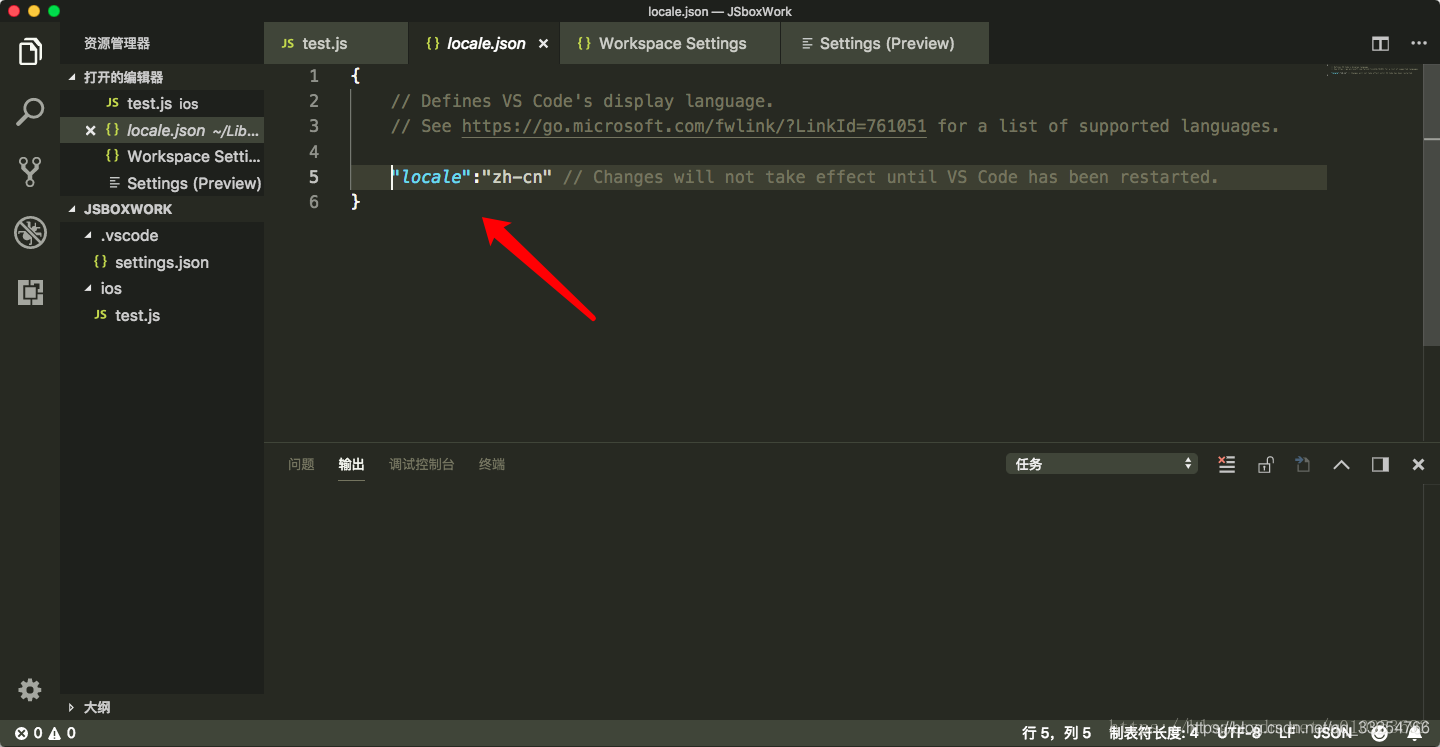
Task: Click the minimap code overview
Action: tap(1372, 70)
